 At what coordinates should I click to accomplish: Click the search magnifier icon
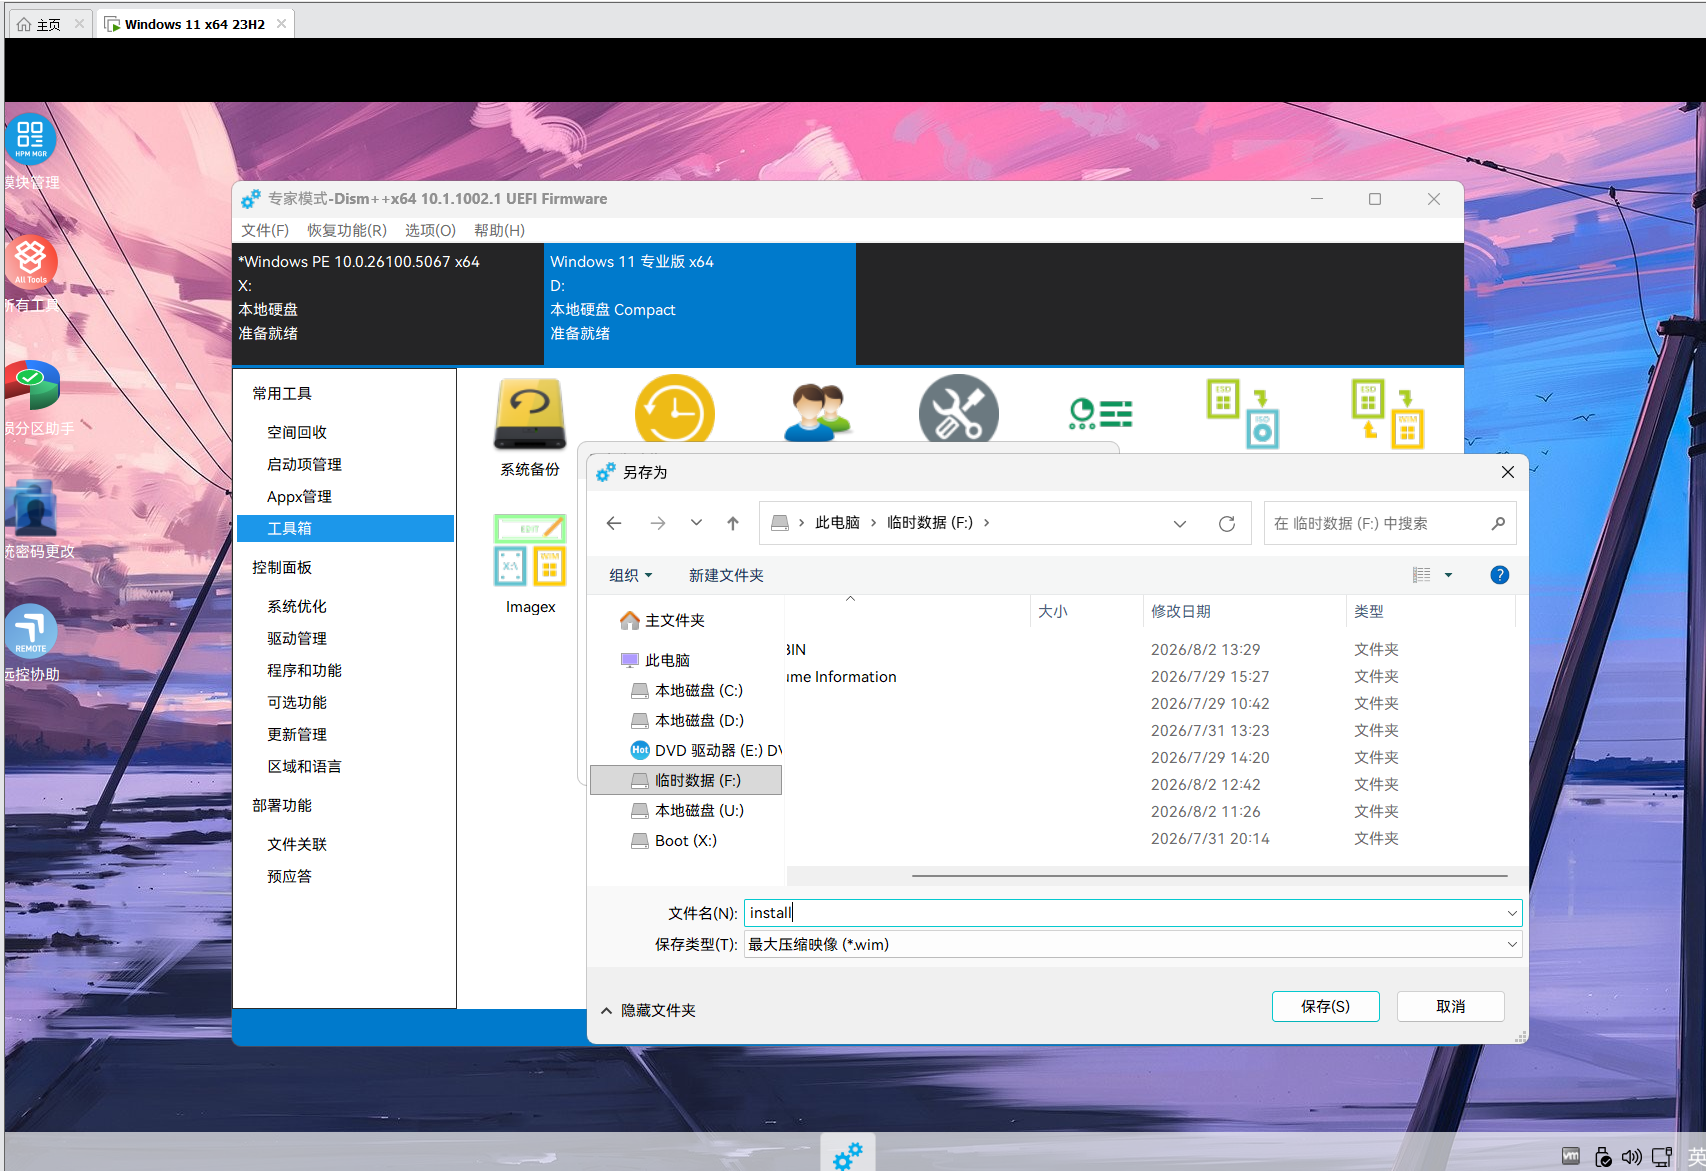point(1498,523)
